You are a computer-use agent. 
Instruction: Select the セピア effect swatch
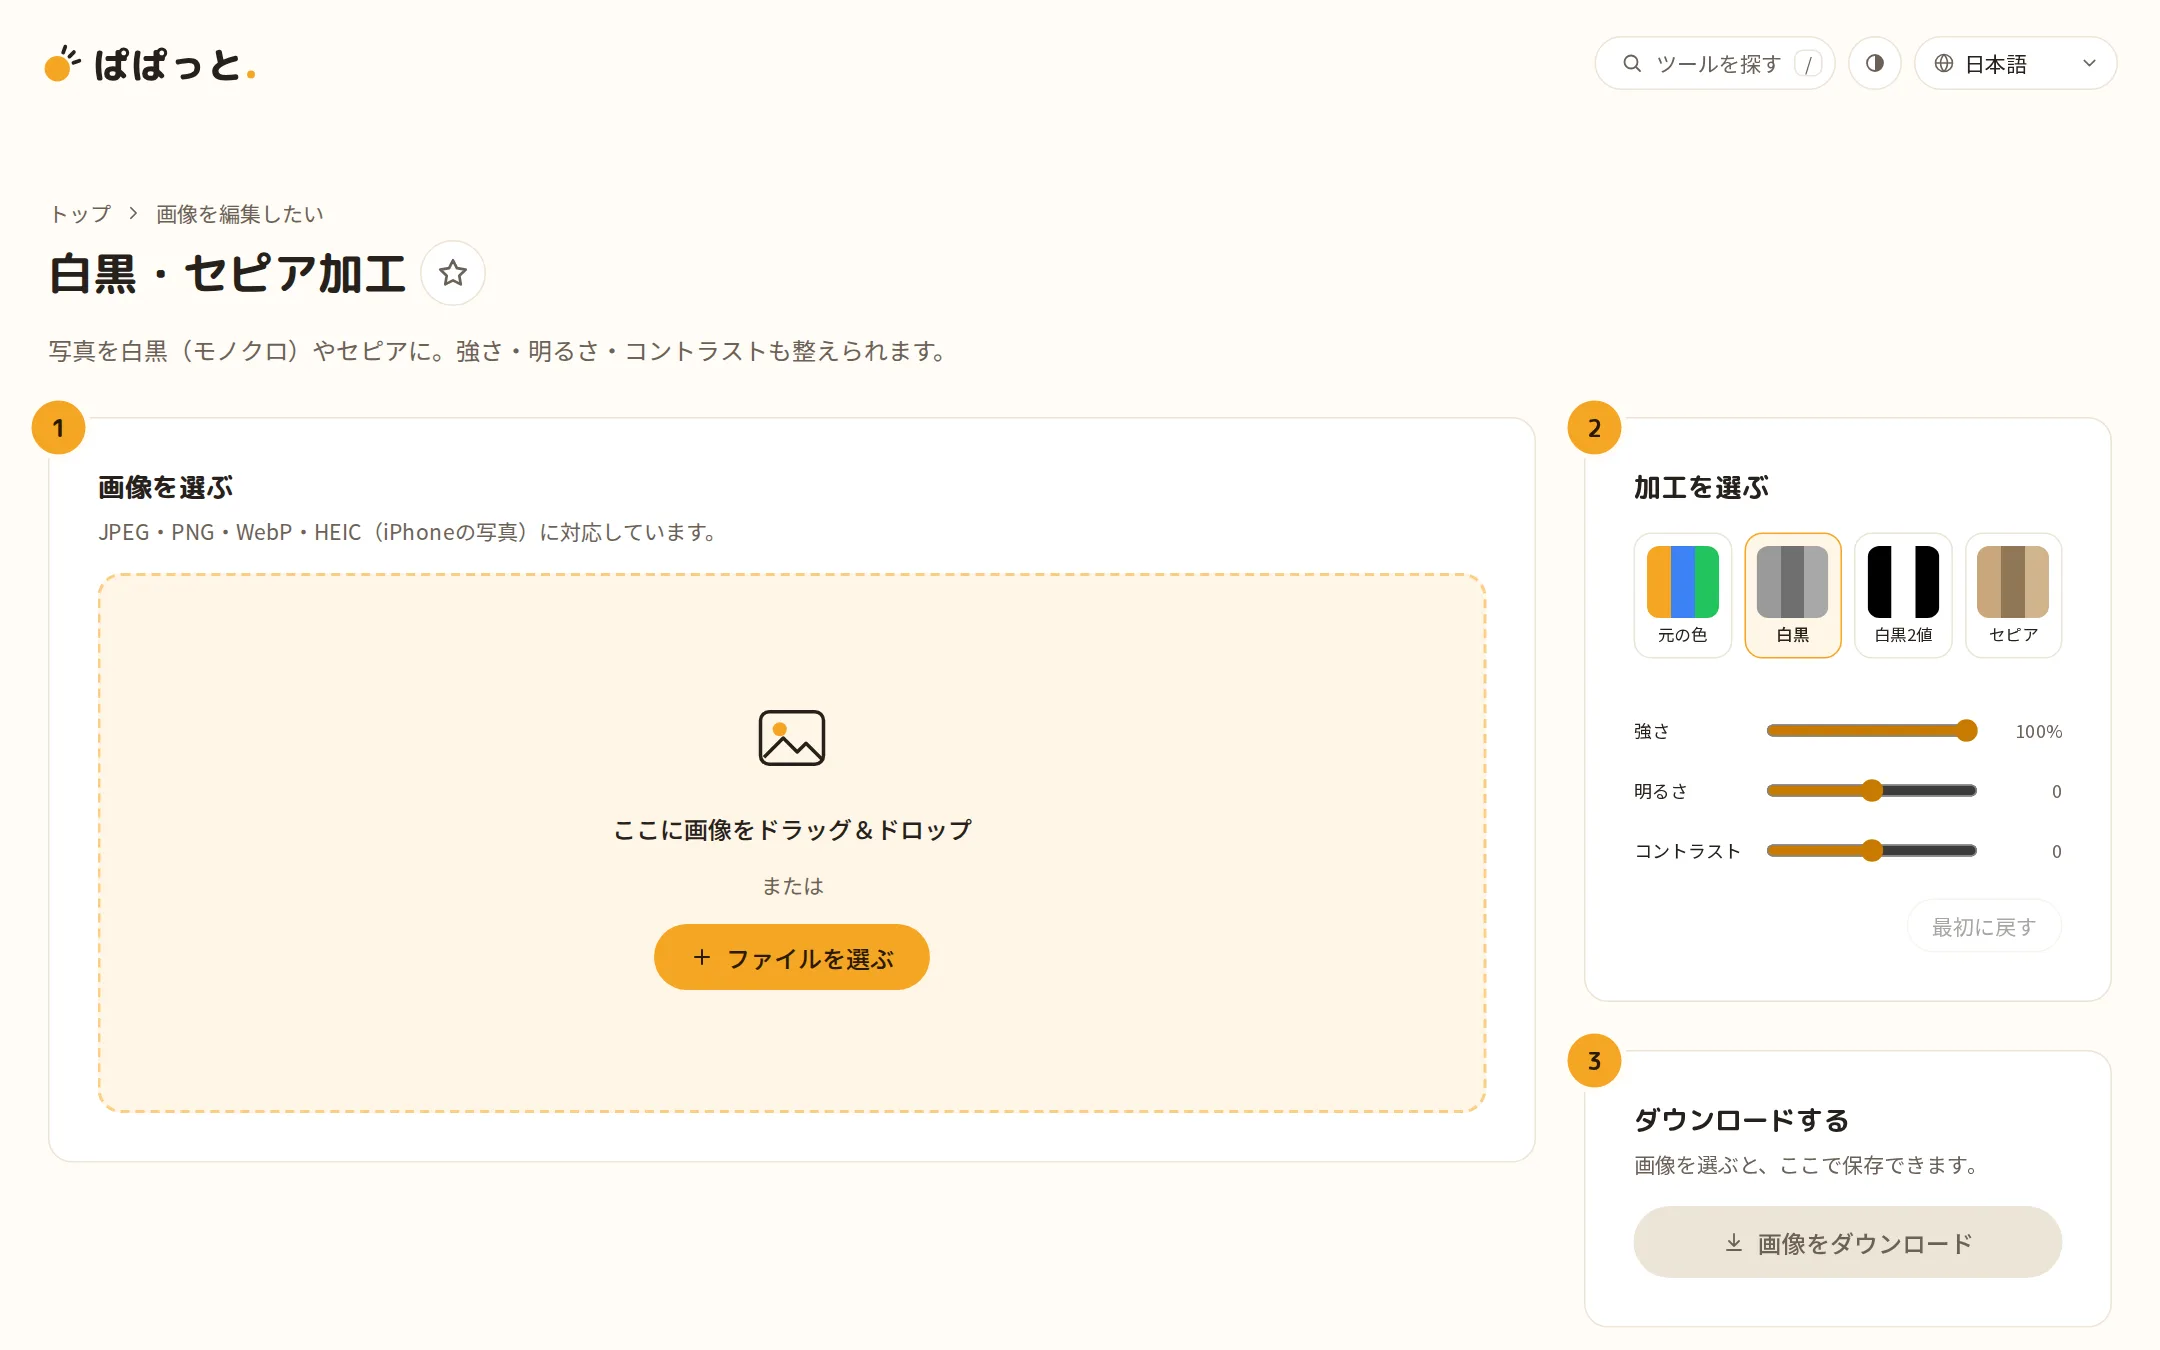[x=2013, y=595]
